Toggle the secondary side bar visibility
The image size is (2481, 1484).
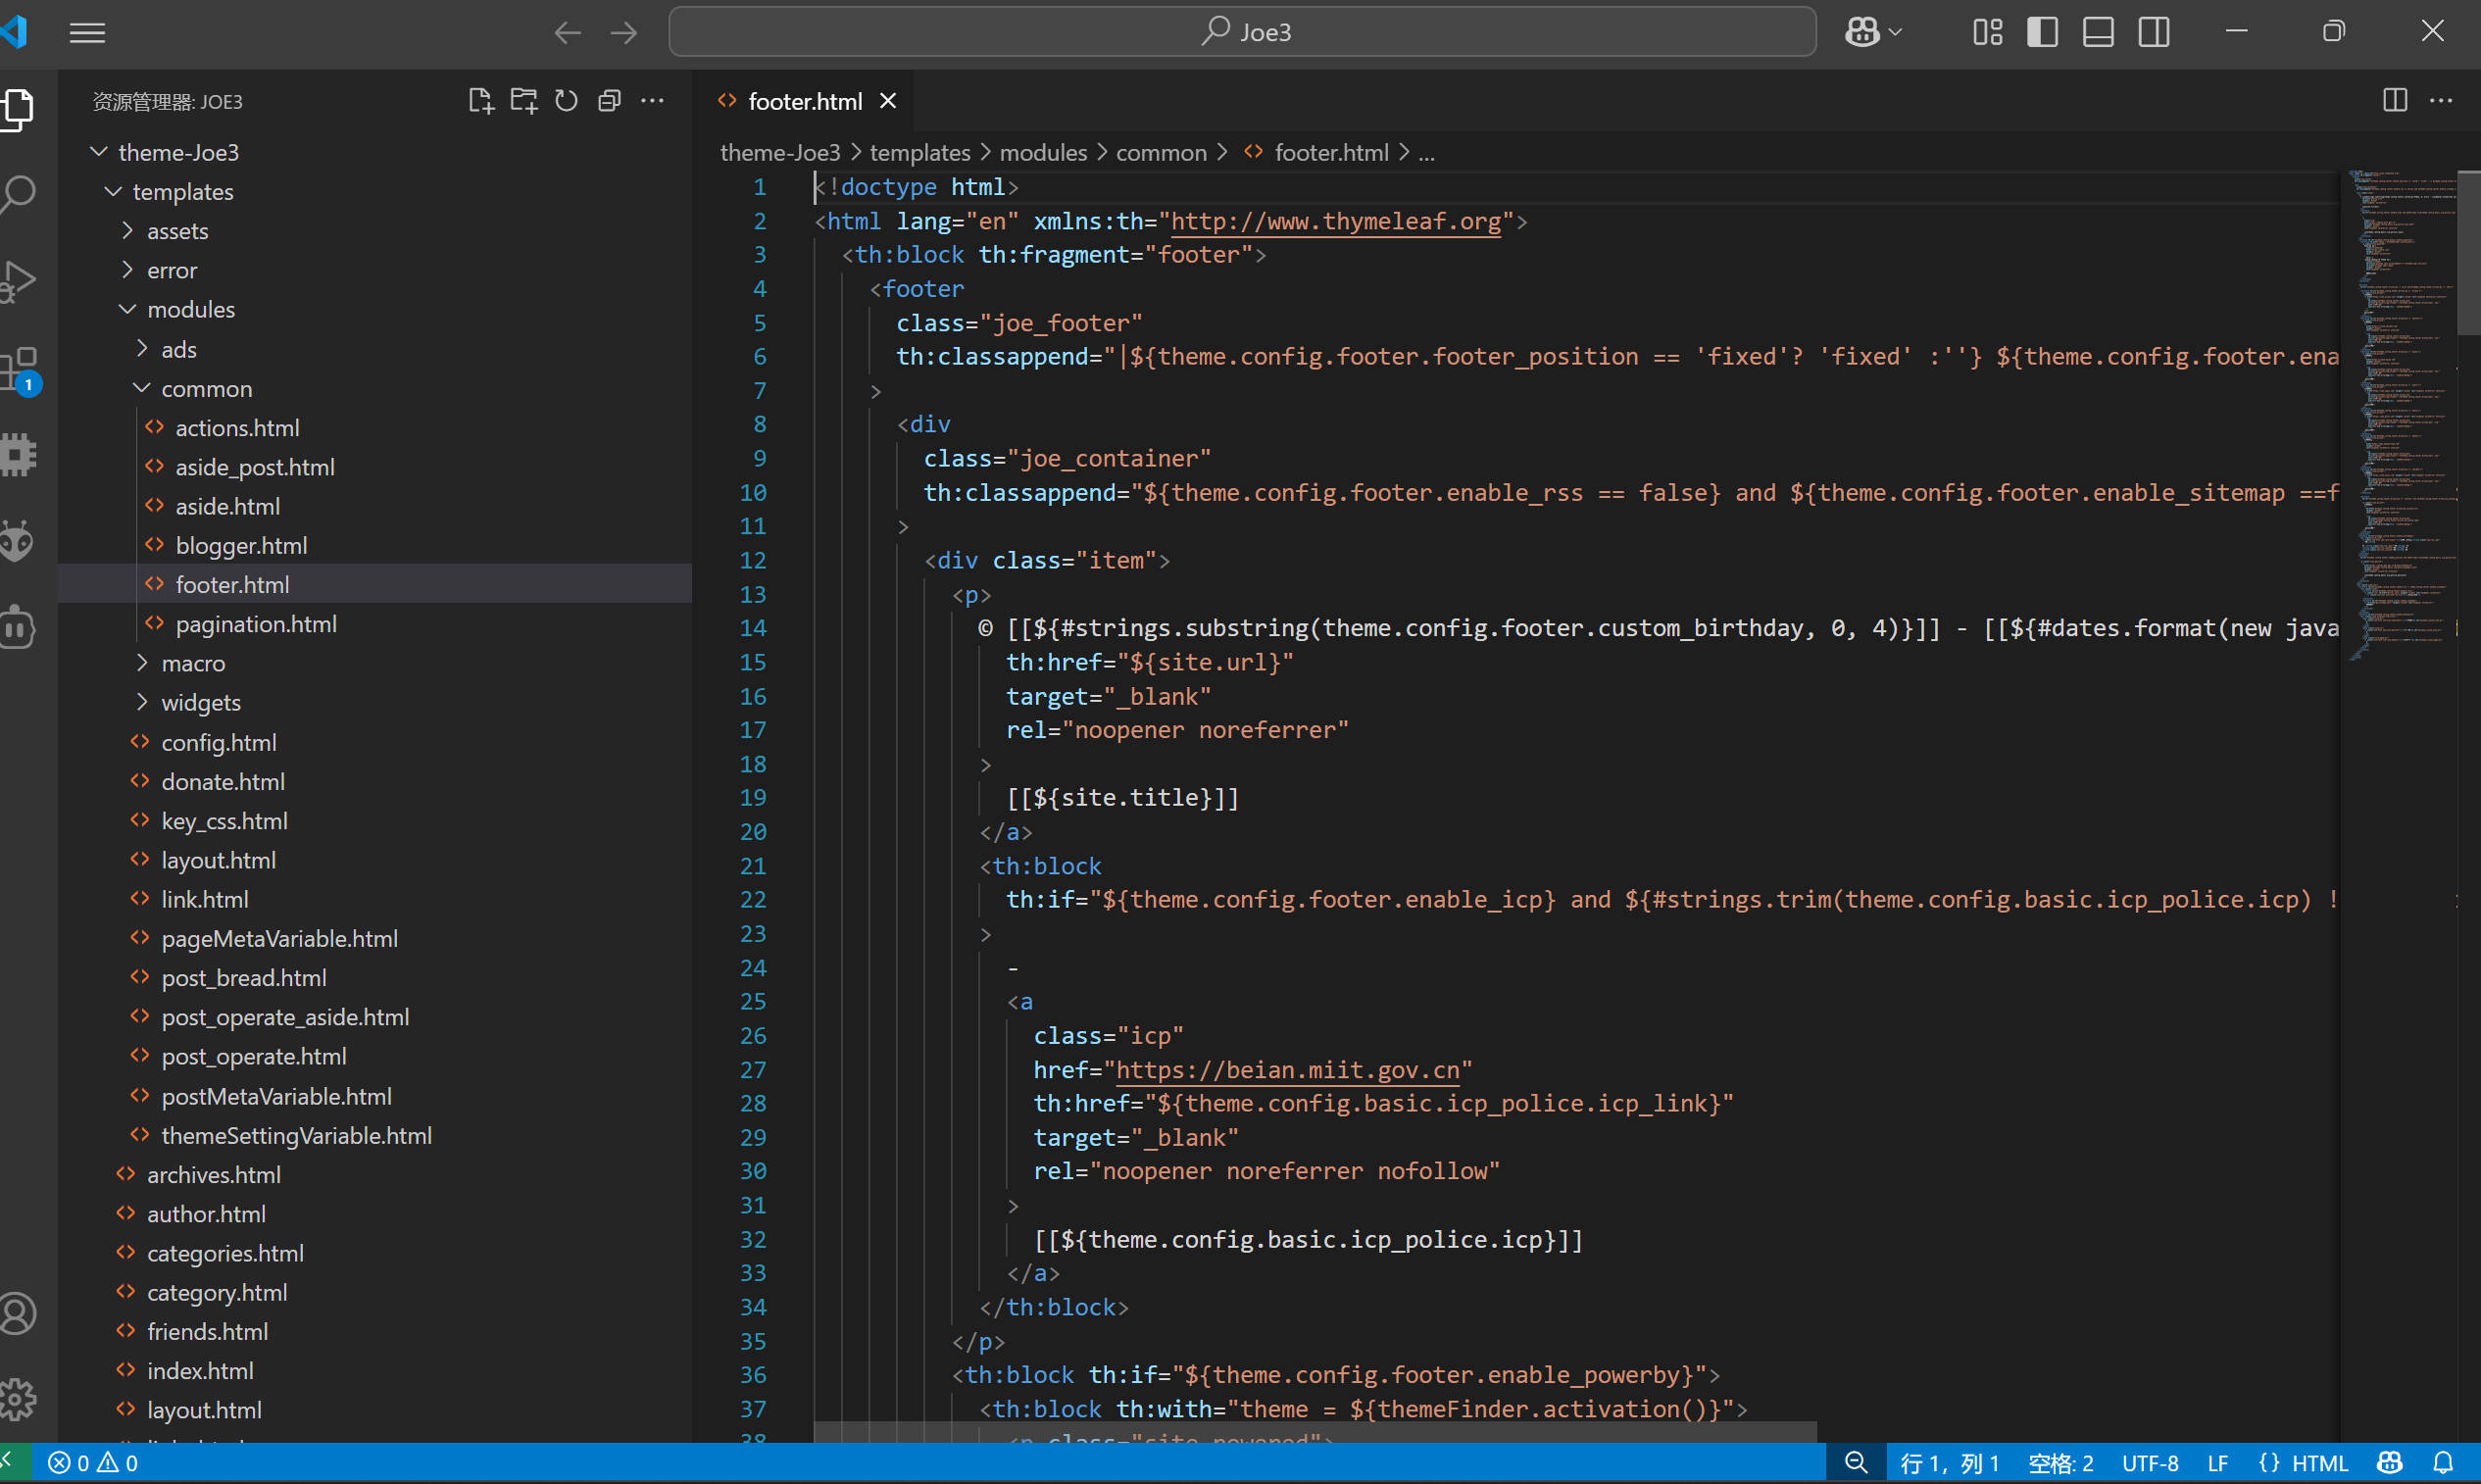click(x=2154, y=32)
